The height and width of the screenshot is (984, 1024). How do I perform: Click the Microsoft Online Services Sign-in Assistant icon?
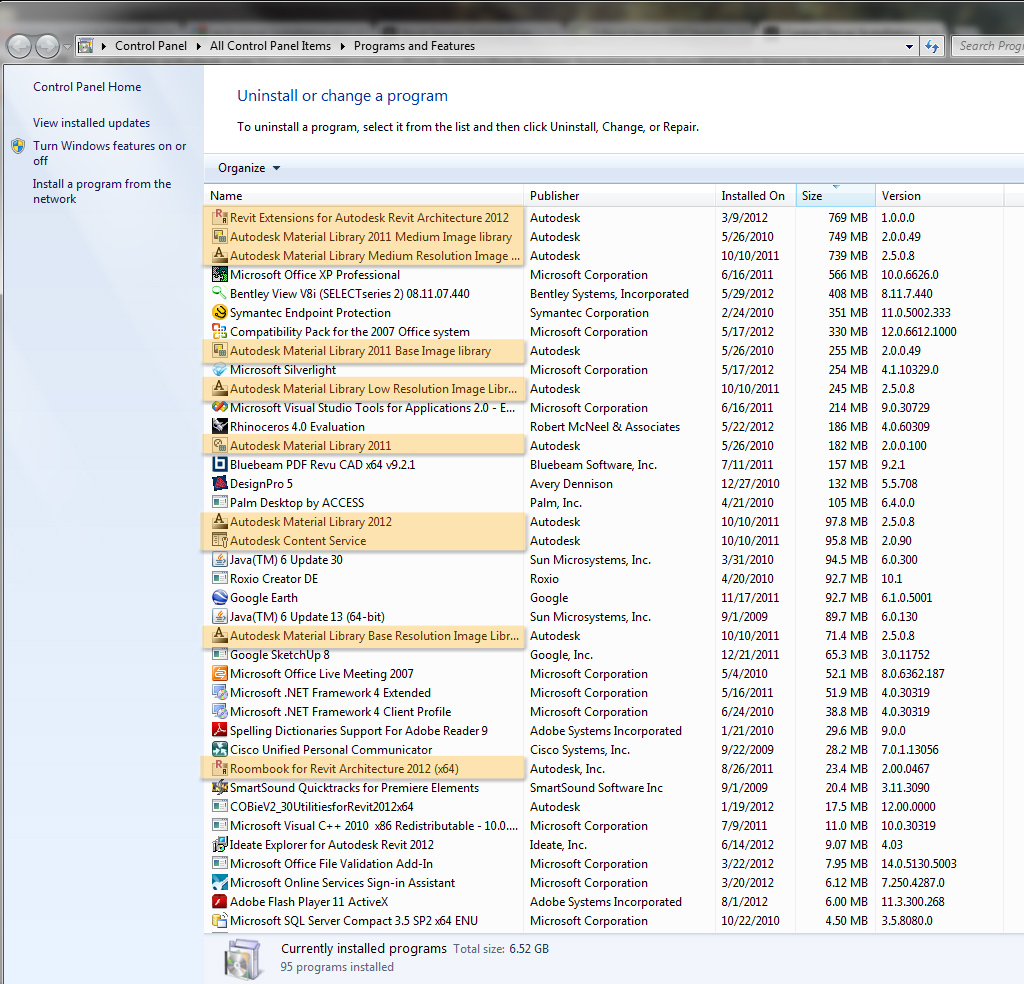pos(220,882)
